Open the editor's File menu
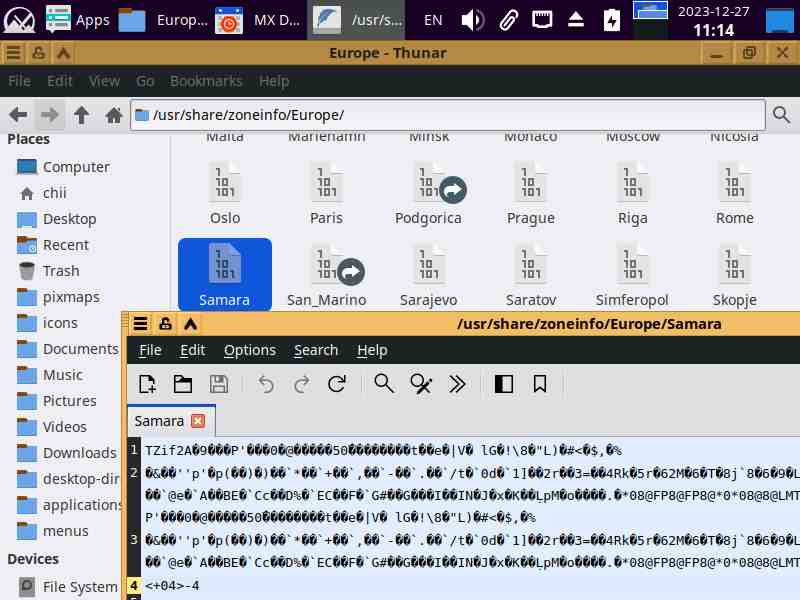Viewport: 800px width, 600px height. [x=150, y=351]
